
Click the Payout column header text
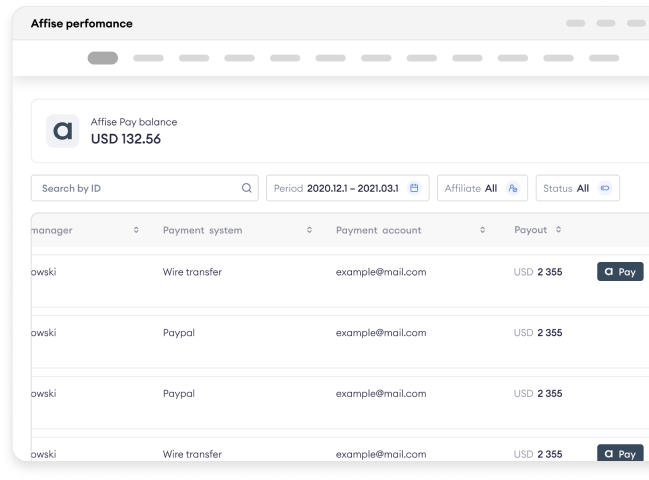coord(530,230)
